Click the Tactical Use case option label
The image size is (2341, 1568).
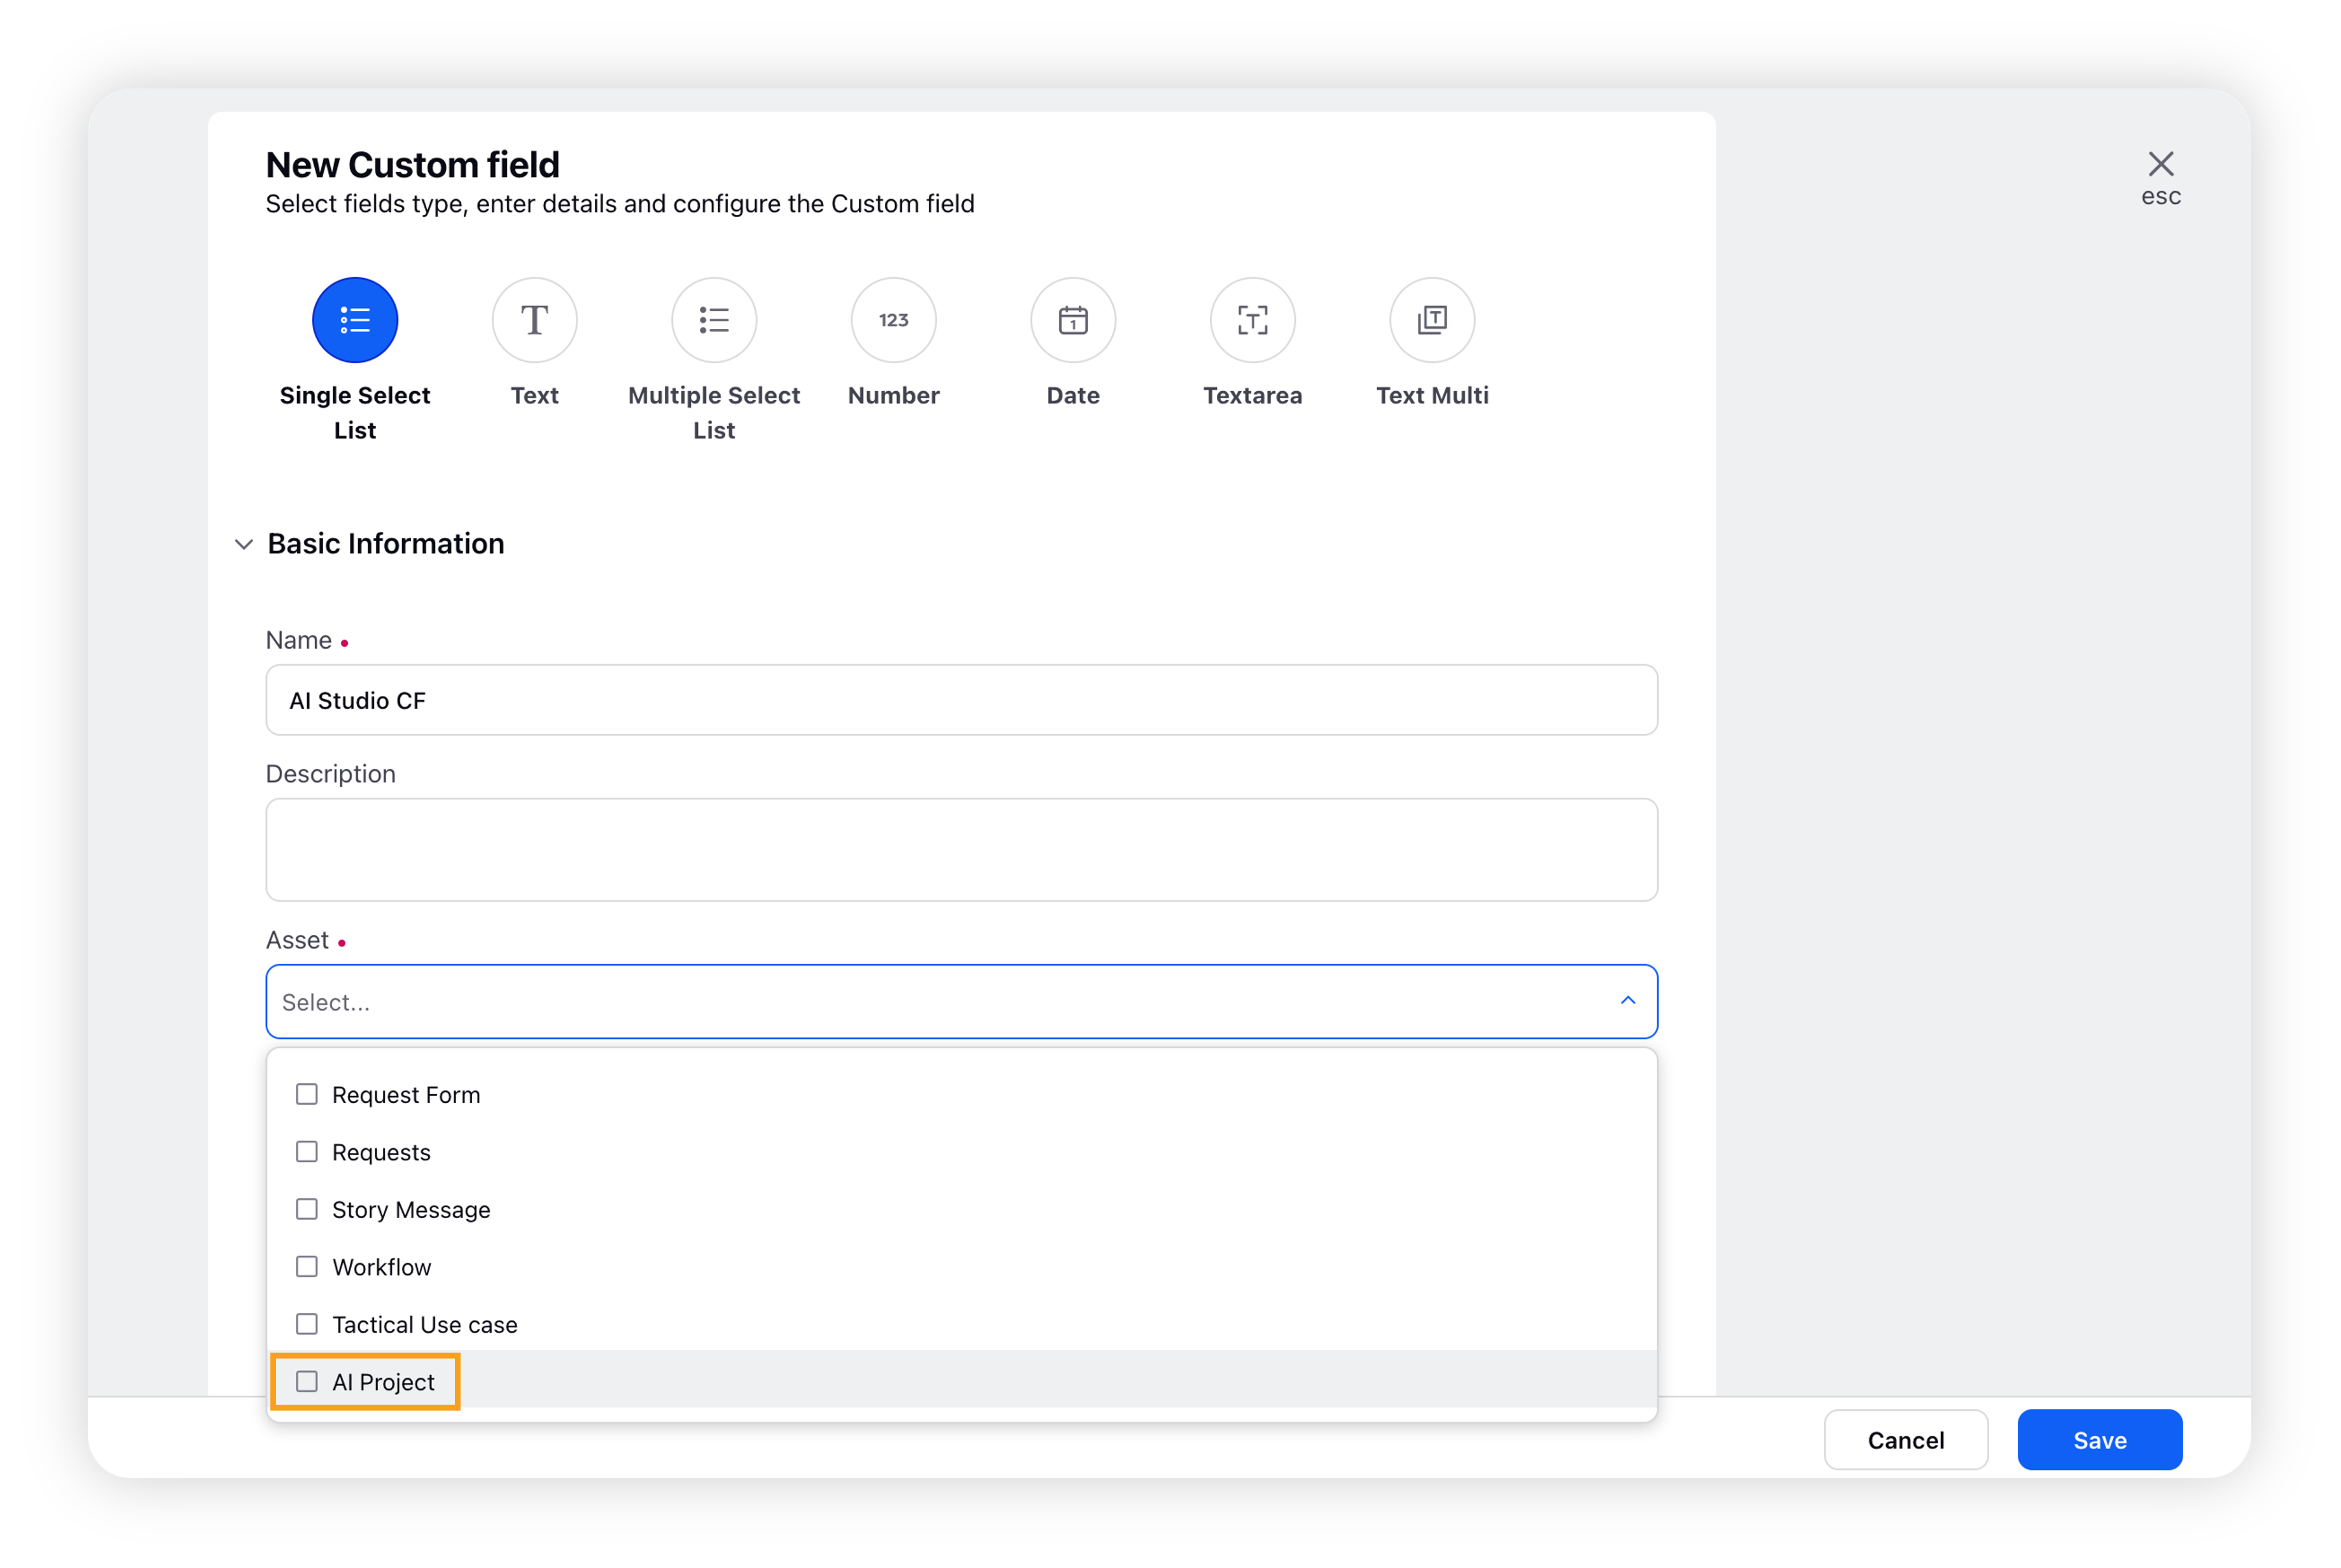pos(425,1325)
